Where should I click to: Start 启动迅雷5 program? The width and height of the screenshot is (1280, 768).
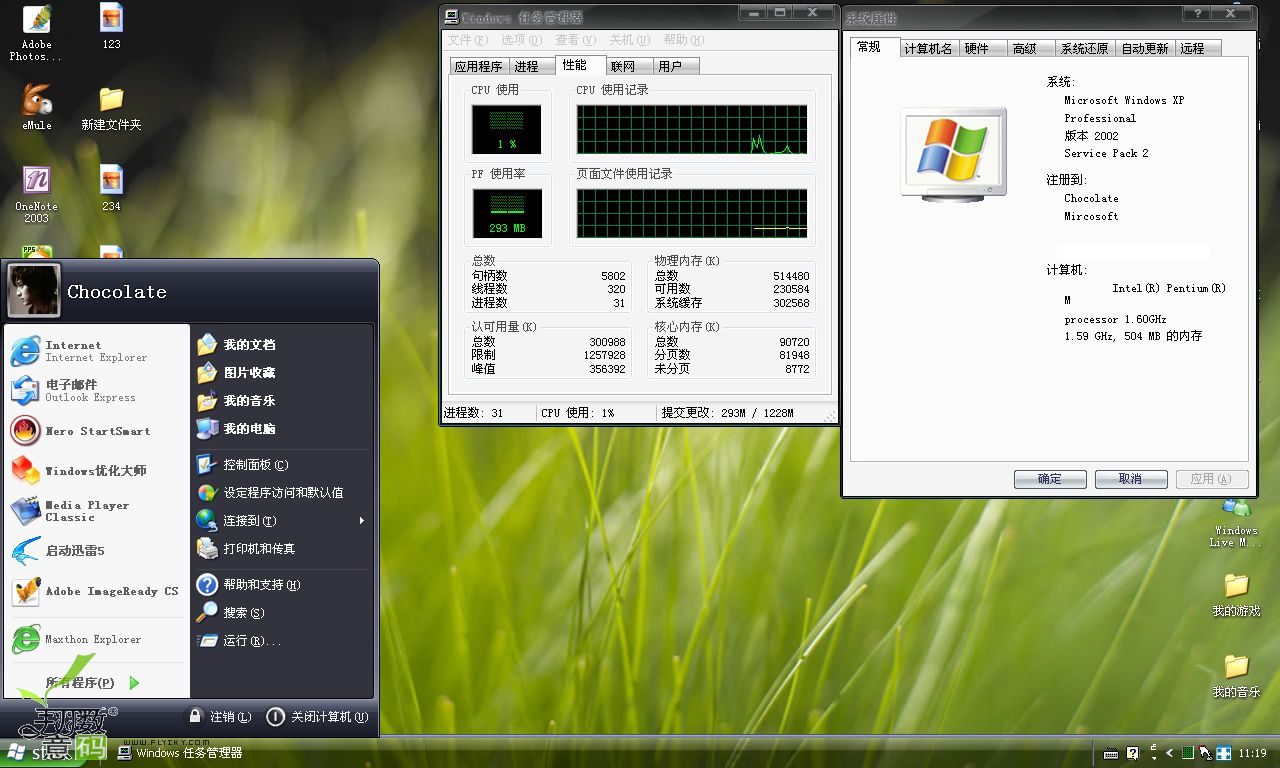click(x=96, y=551)
